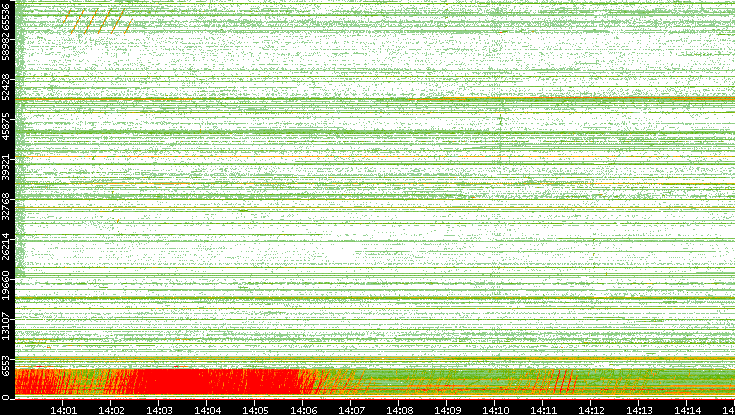Click the 14:02 time axis label
The image size is (735, 415).
(x=111, y=411)
